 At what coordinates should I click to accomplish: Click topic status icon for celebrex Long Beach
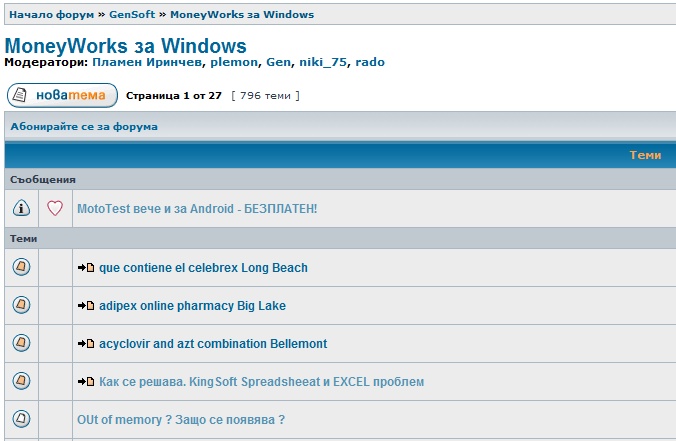pos(21,267)
